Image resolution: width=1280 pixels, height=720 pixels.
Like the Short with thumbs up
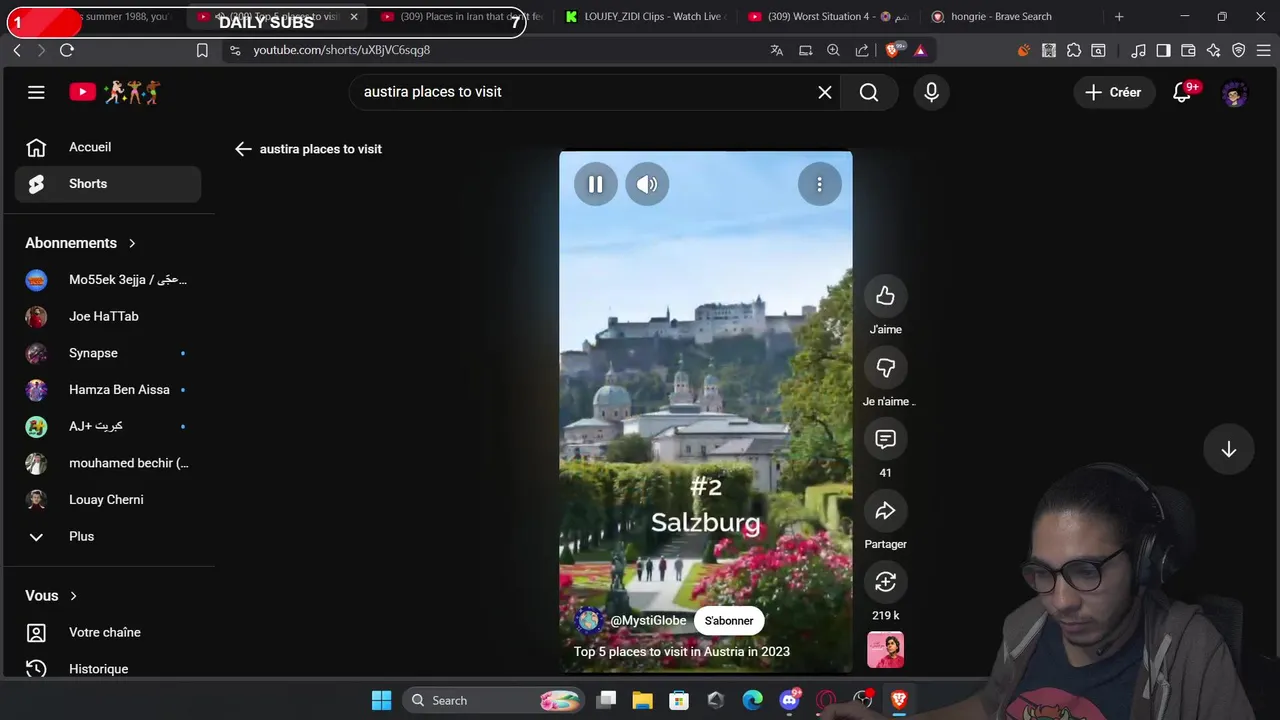(885, 296)
